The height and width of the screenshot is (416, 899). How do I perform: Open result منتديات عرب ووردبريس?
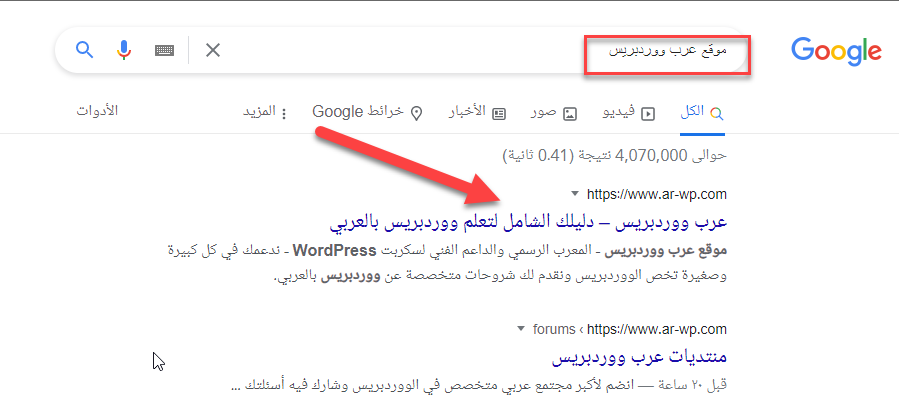click(x=639, y=358)
